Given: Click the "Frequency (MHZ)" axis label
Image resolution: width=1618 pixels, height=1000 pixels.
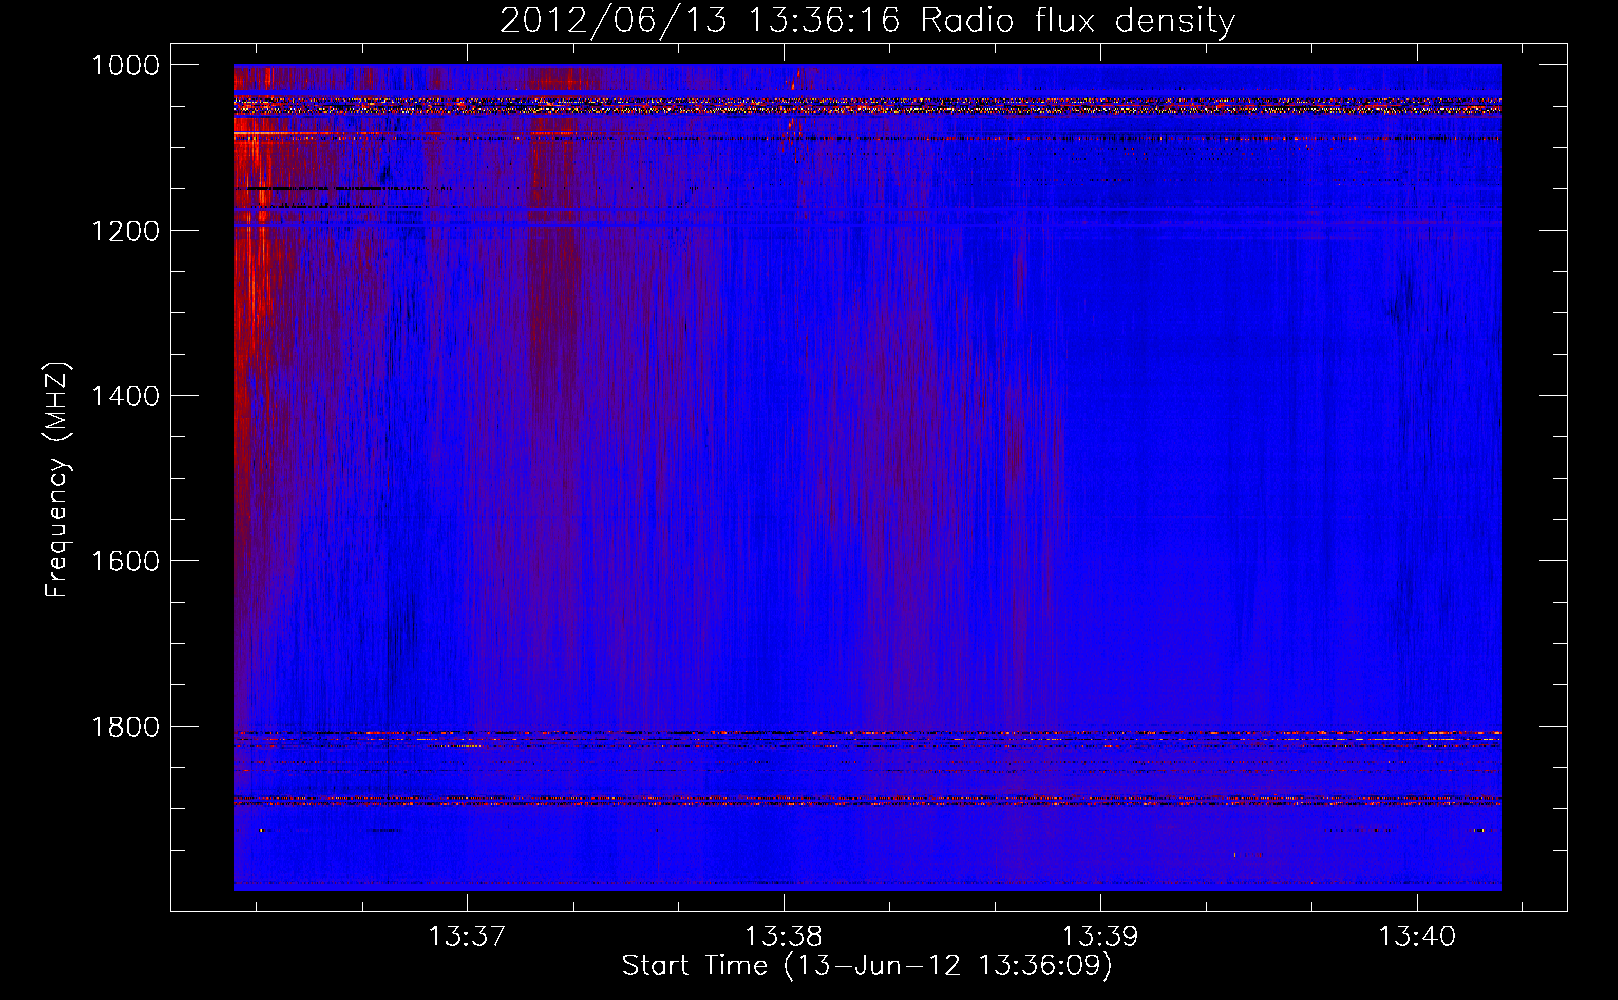Looking at the screenshot, I should coord(57,480).
